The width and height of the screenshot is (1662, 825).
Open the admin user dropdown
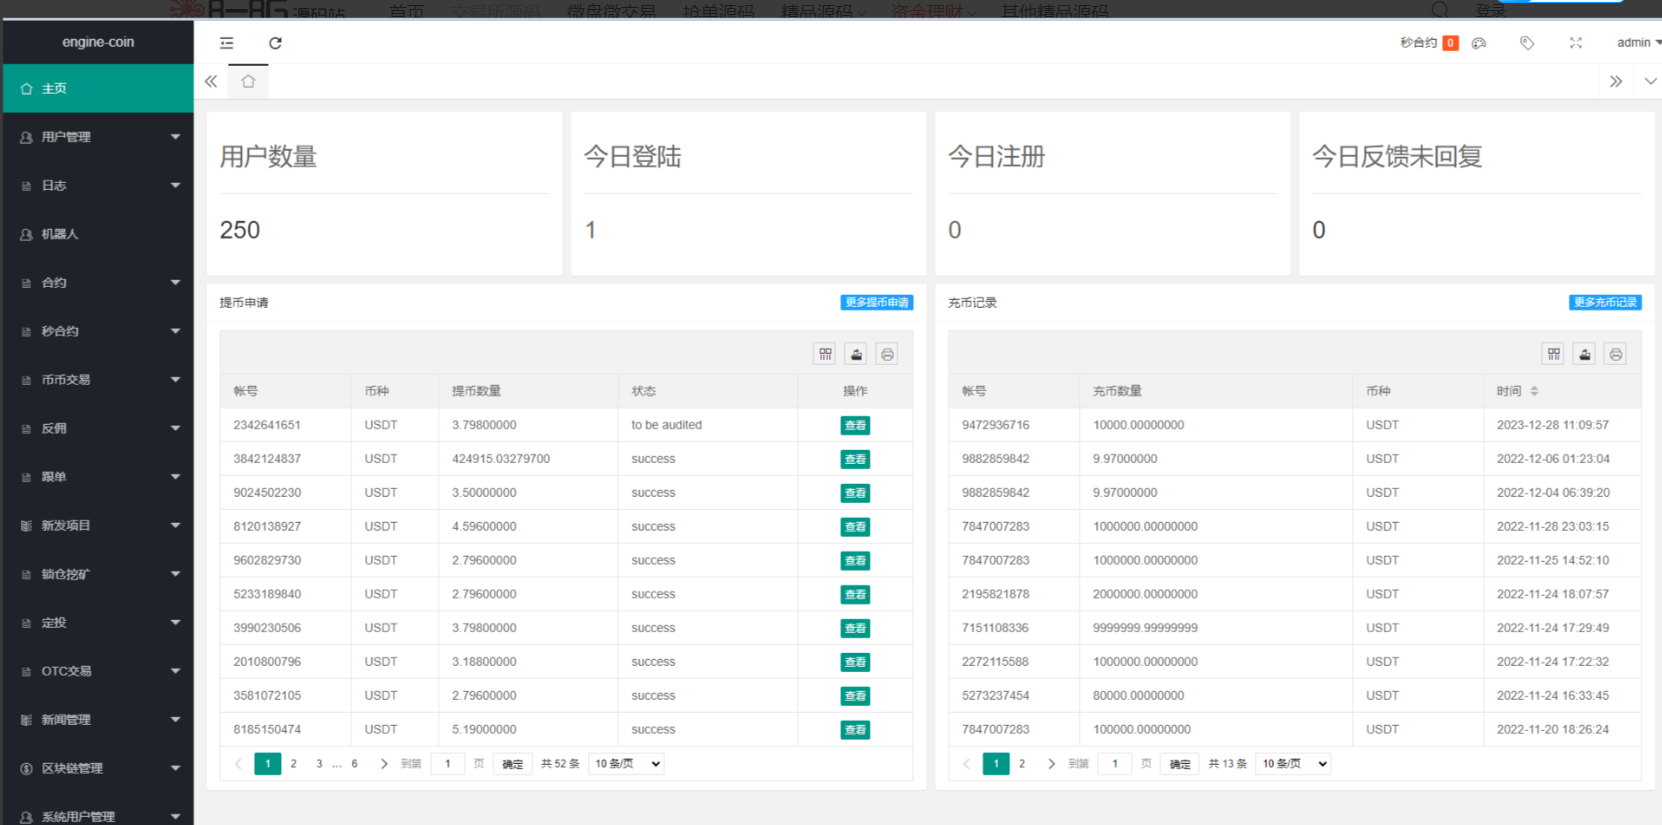[x=1638, y=43]
